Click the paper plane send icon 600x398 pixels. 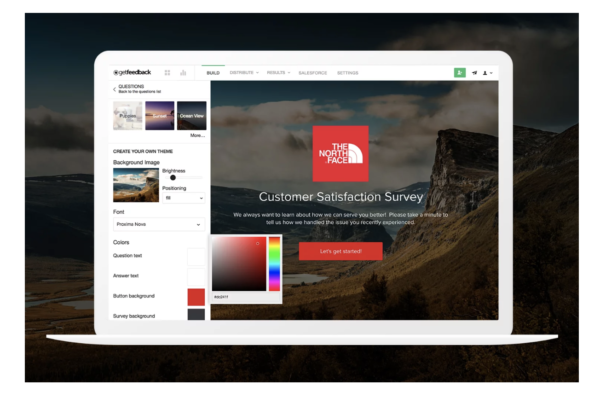tap(474, 73)
